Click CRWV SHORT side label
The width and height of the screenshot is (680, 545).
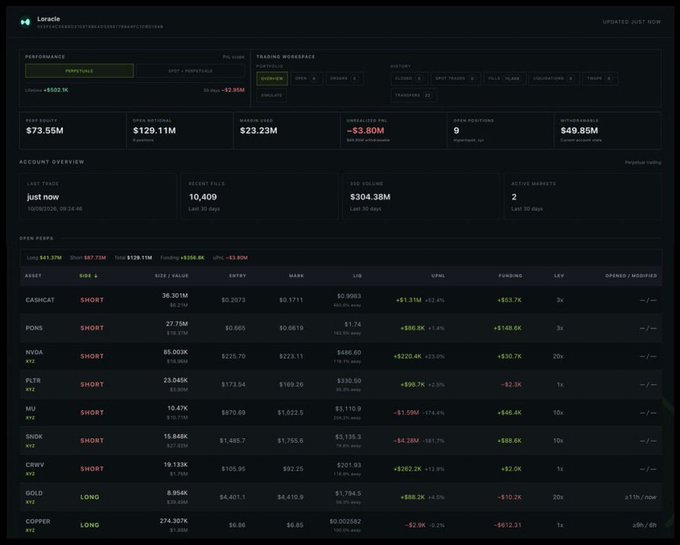(92, 469)
